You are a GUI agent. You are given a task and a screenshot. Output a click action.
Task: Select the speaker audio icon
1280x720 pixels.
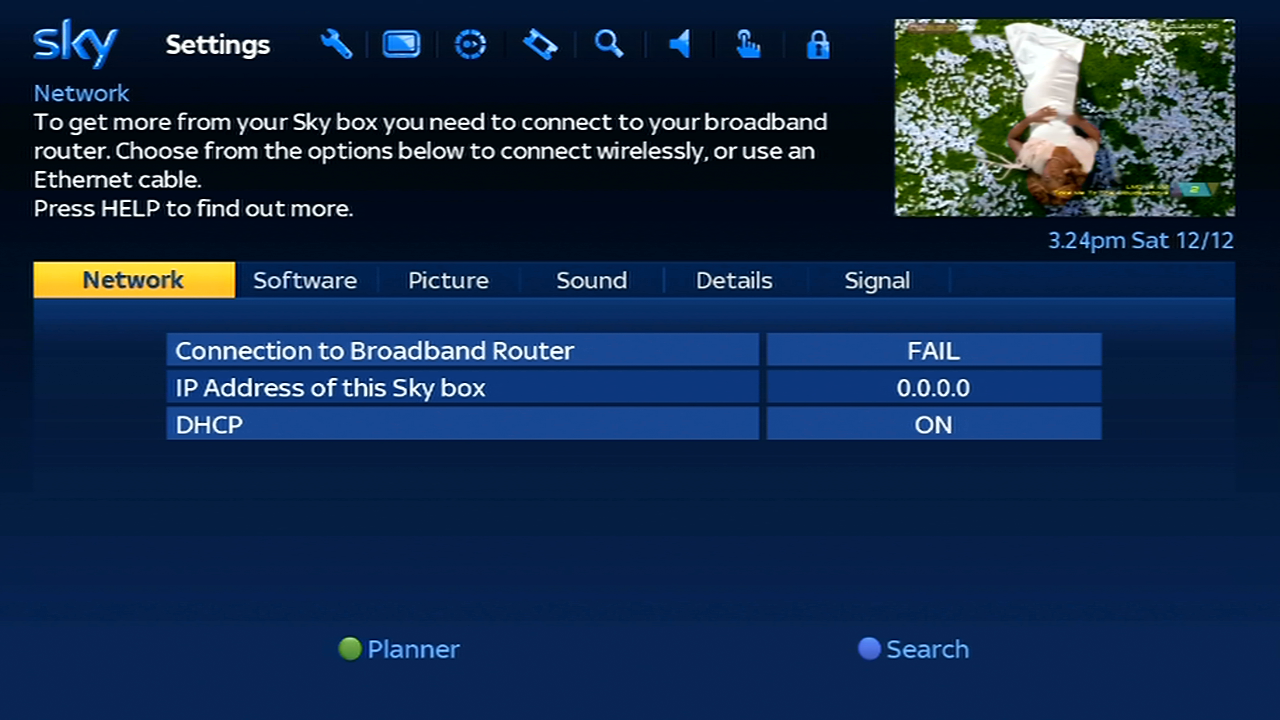680,44
